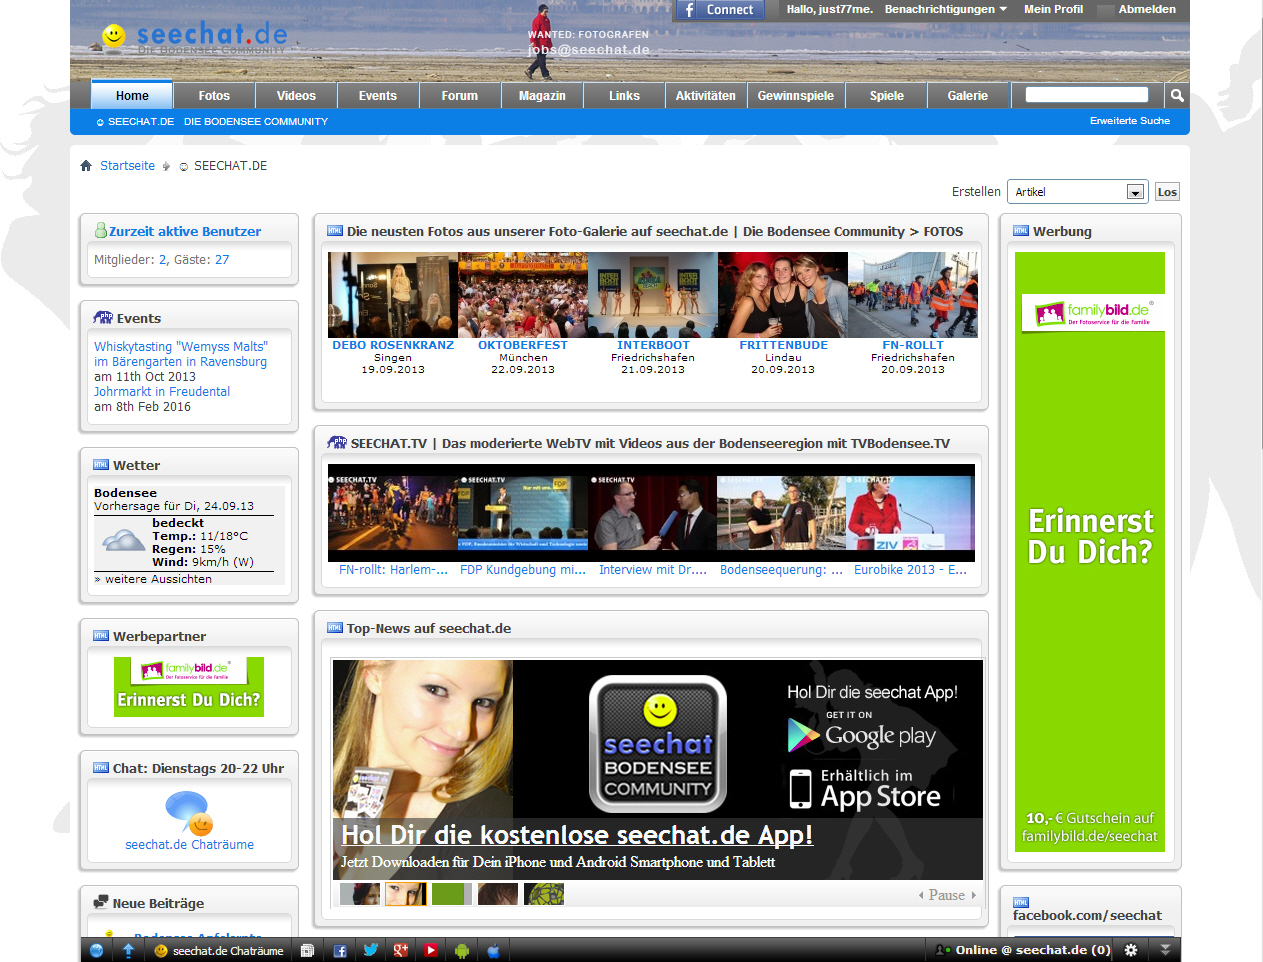Open the Aktivitäten tab
This screenshot has height=962, width=1263.
pos(705,96)
